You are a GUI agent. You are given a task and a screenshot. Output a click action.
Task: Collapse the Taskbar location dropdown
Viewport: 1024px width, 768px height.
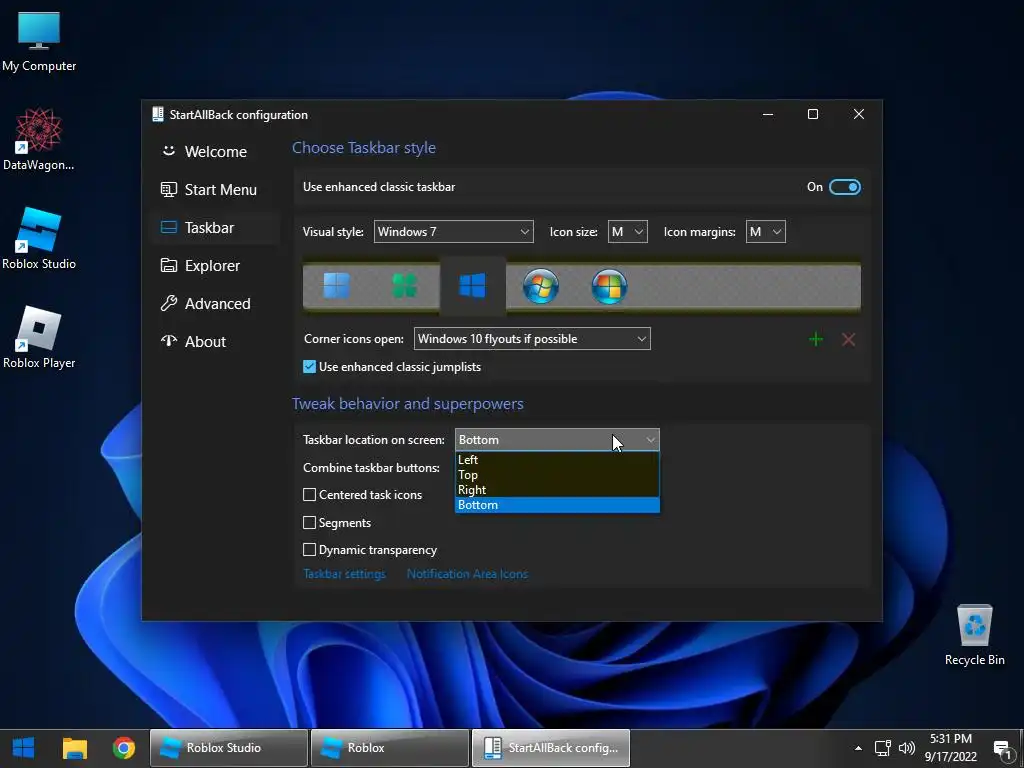pyautogui.click(x=557, y=440)
